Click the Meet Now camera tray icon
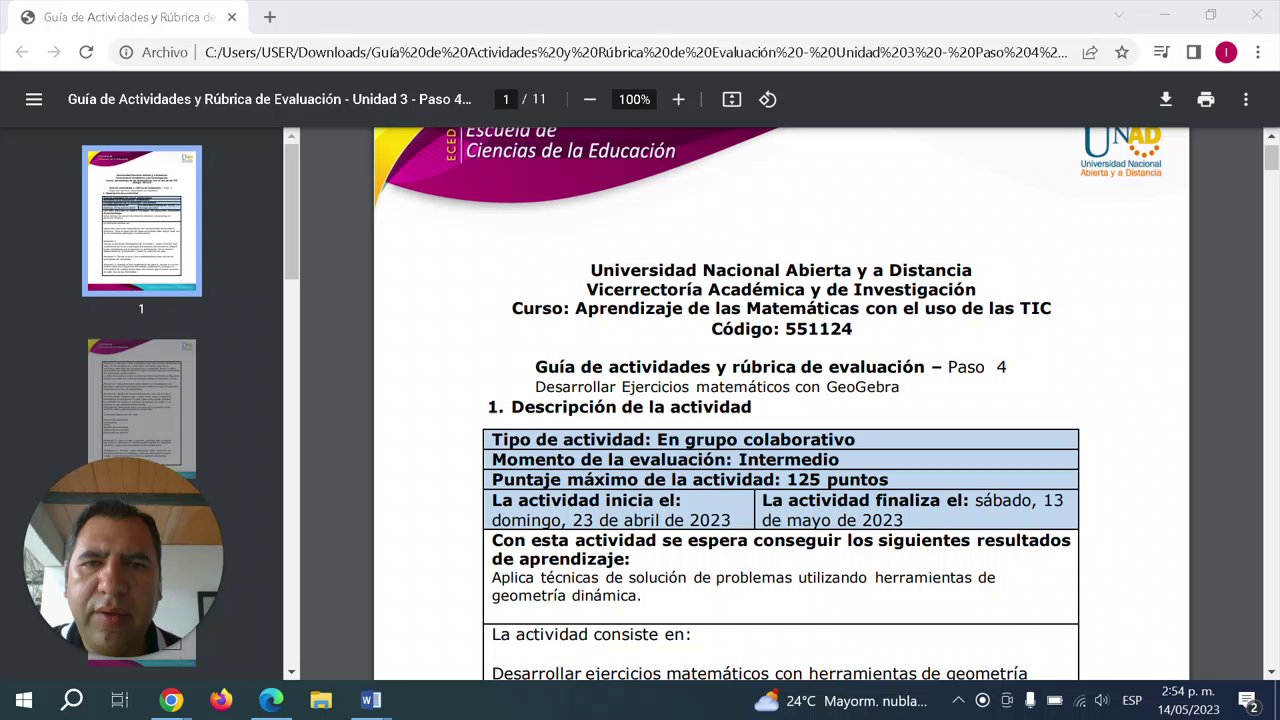Screen dimensions: 1280x720 (x=1007, y=701)
